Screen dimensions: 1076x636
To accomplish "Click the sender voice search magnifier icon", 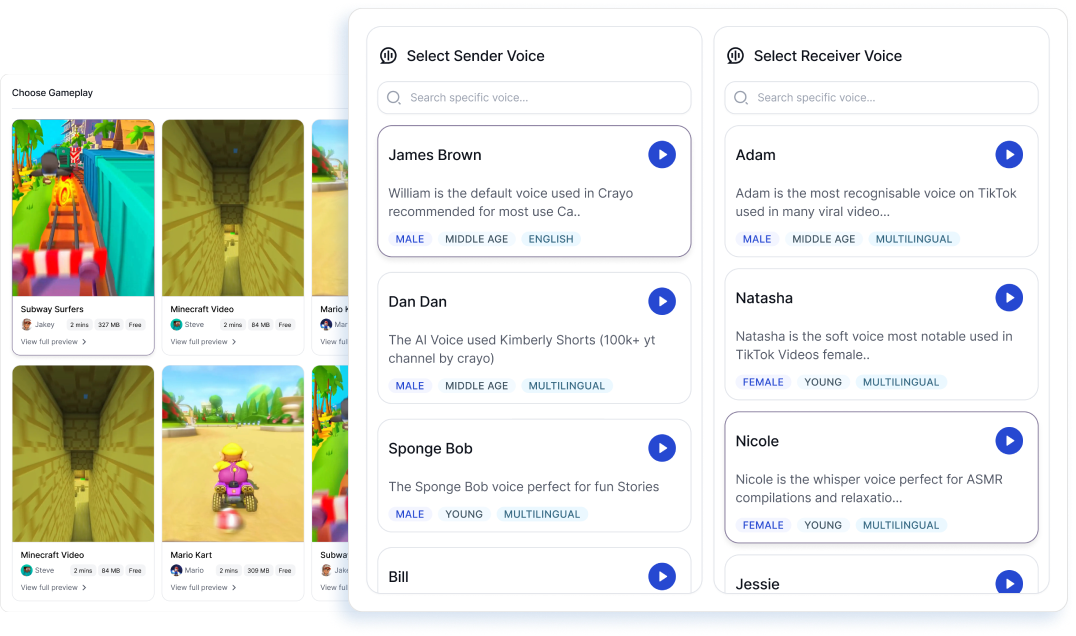I will click(394, 97).
